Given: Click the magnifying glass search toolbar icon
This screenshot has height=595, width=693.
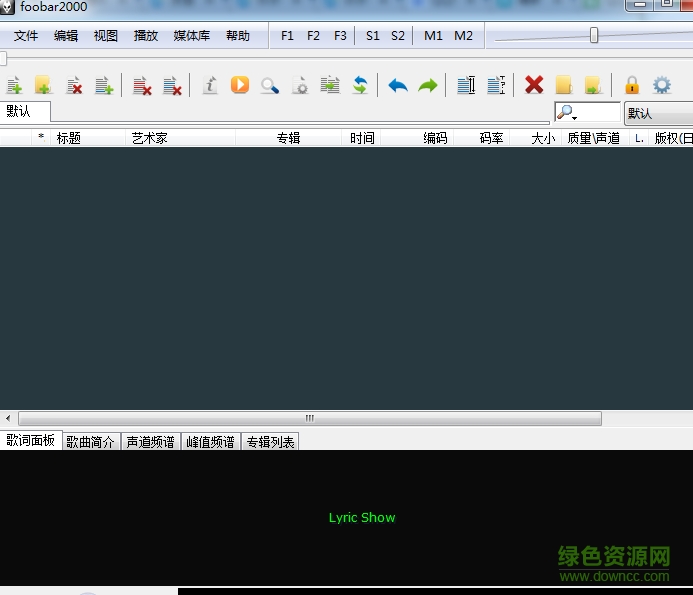Looking at the screenshot, I should [269, 86].
